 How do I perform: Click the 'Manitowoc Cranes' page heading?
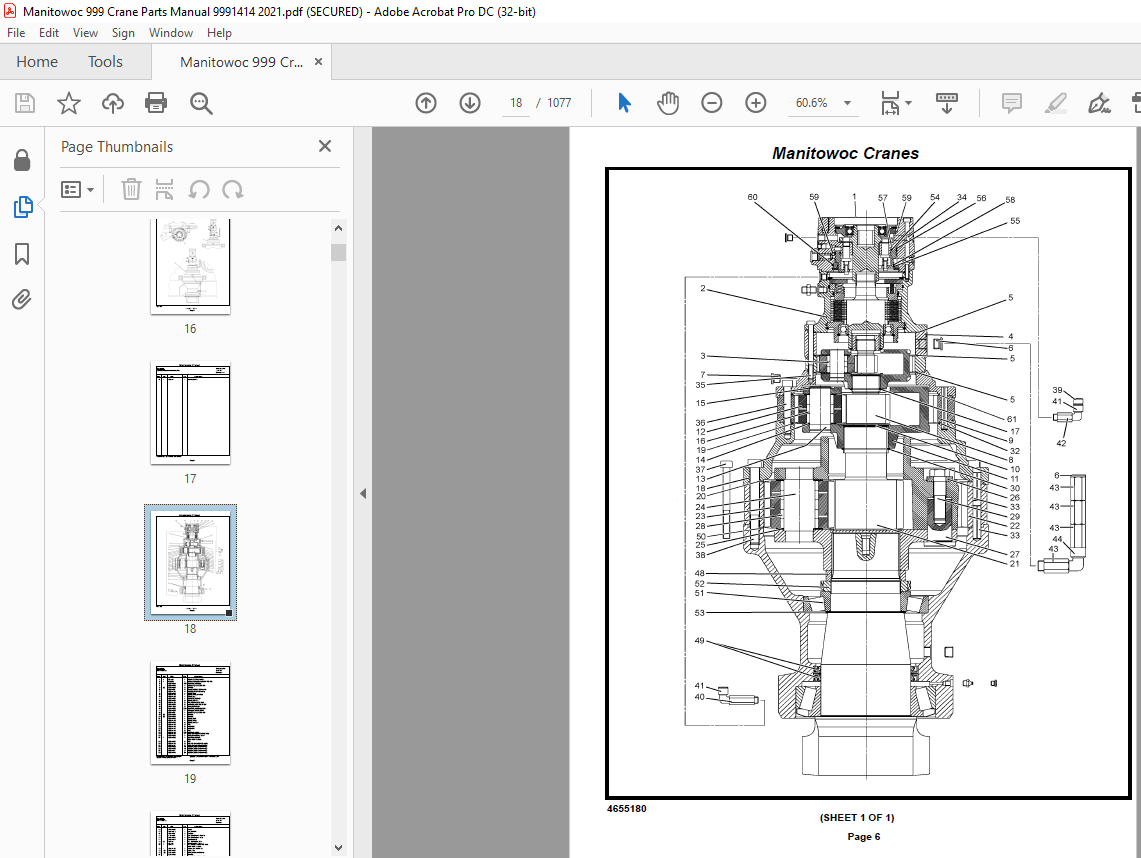click(846, 154)
